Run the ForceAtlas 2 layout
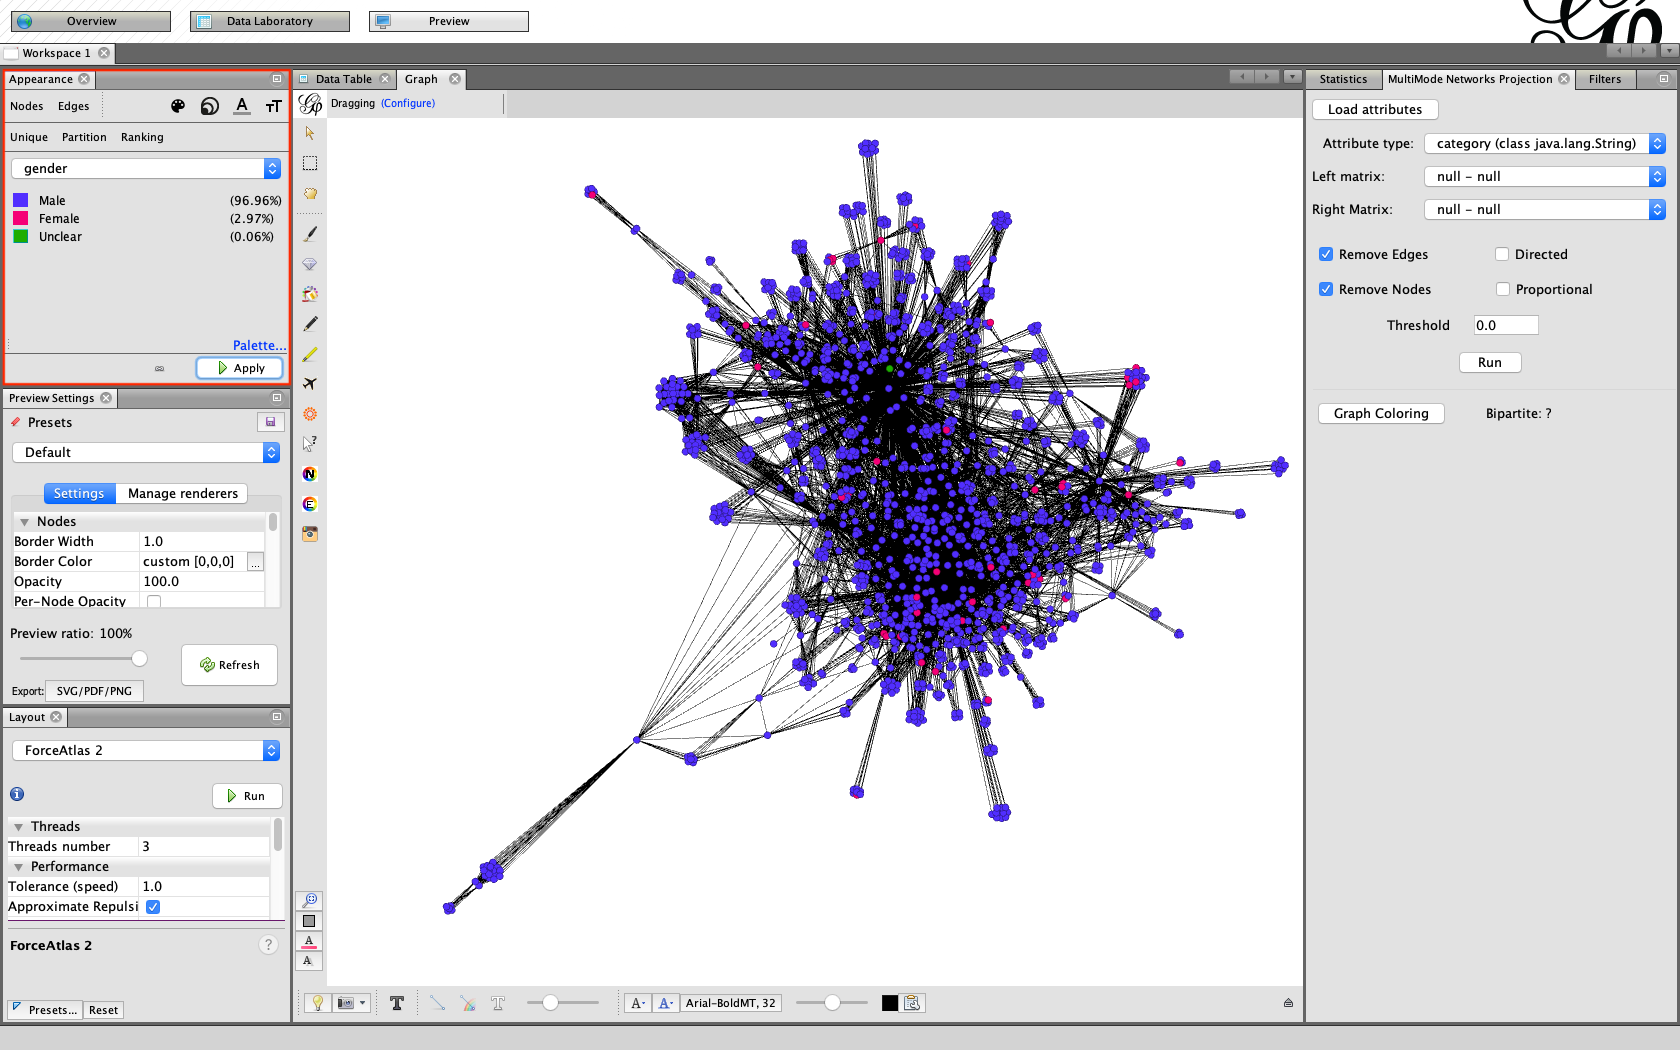Viewport: 1680px width, 1050px height. (x=246, y=796)
